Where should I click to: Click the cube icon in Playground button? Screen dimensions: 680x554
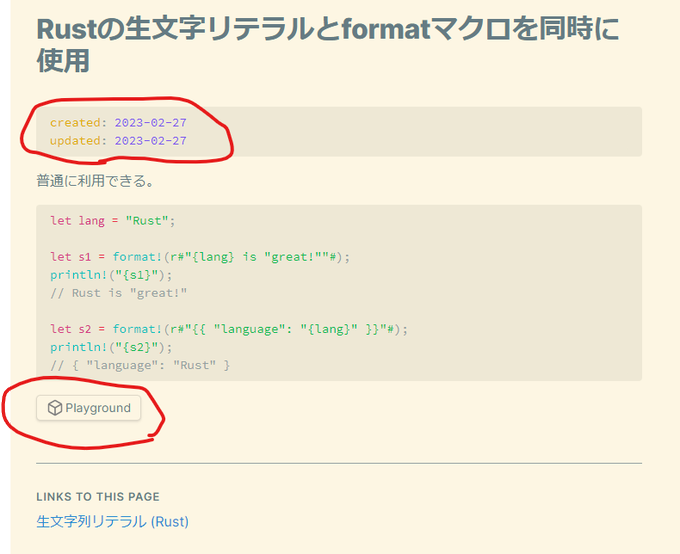(55, 408)
